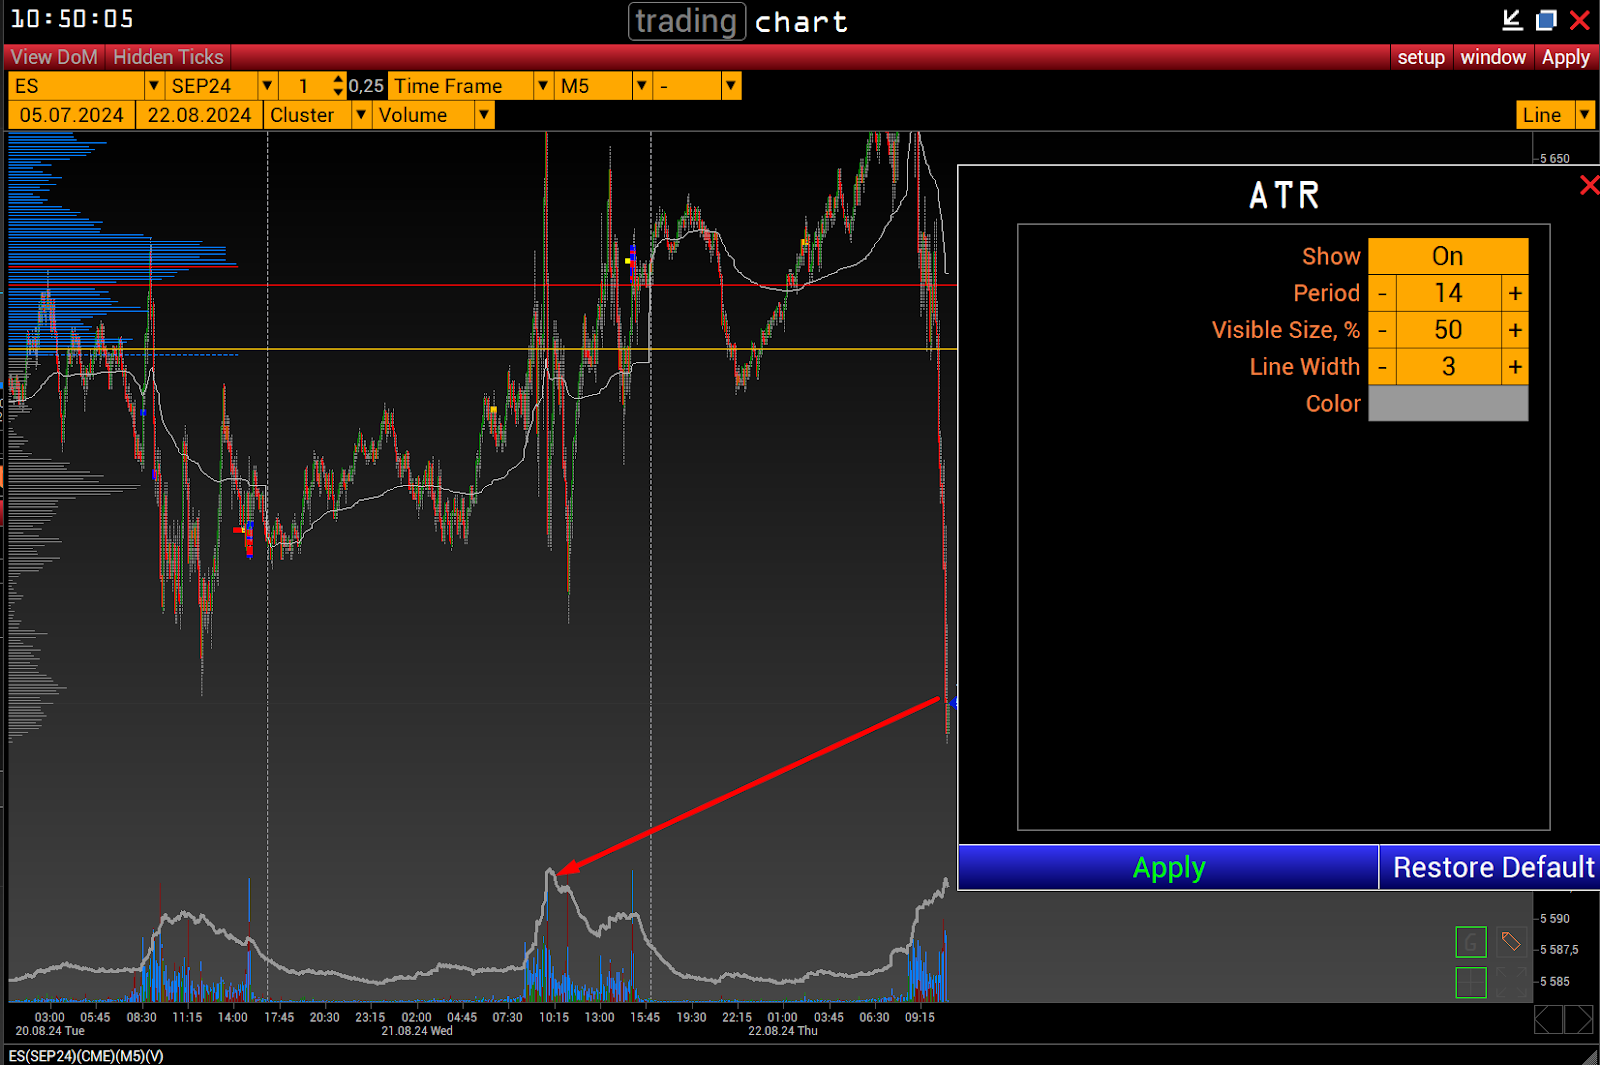Open the ES symbol dropdown
Image resolution: width=1600 pixels, height=1065 pixels.
[x=153, y=86]
